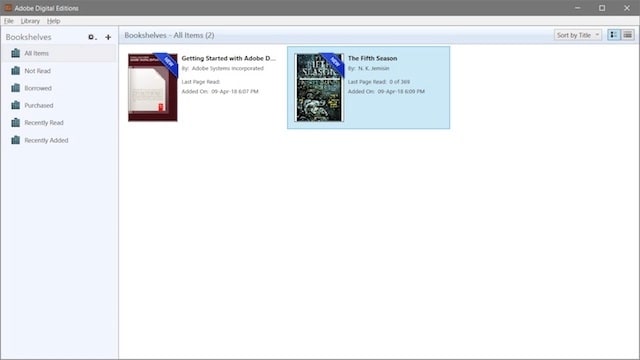Image resolution: width=640 pixels, height=360 pixels.
Task: Switch to list view
Action: (x=627, y=35)
